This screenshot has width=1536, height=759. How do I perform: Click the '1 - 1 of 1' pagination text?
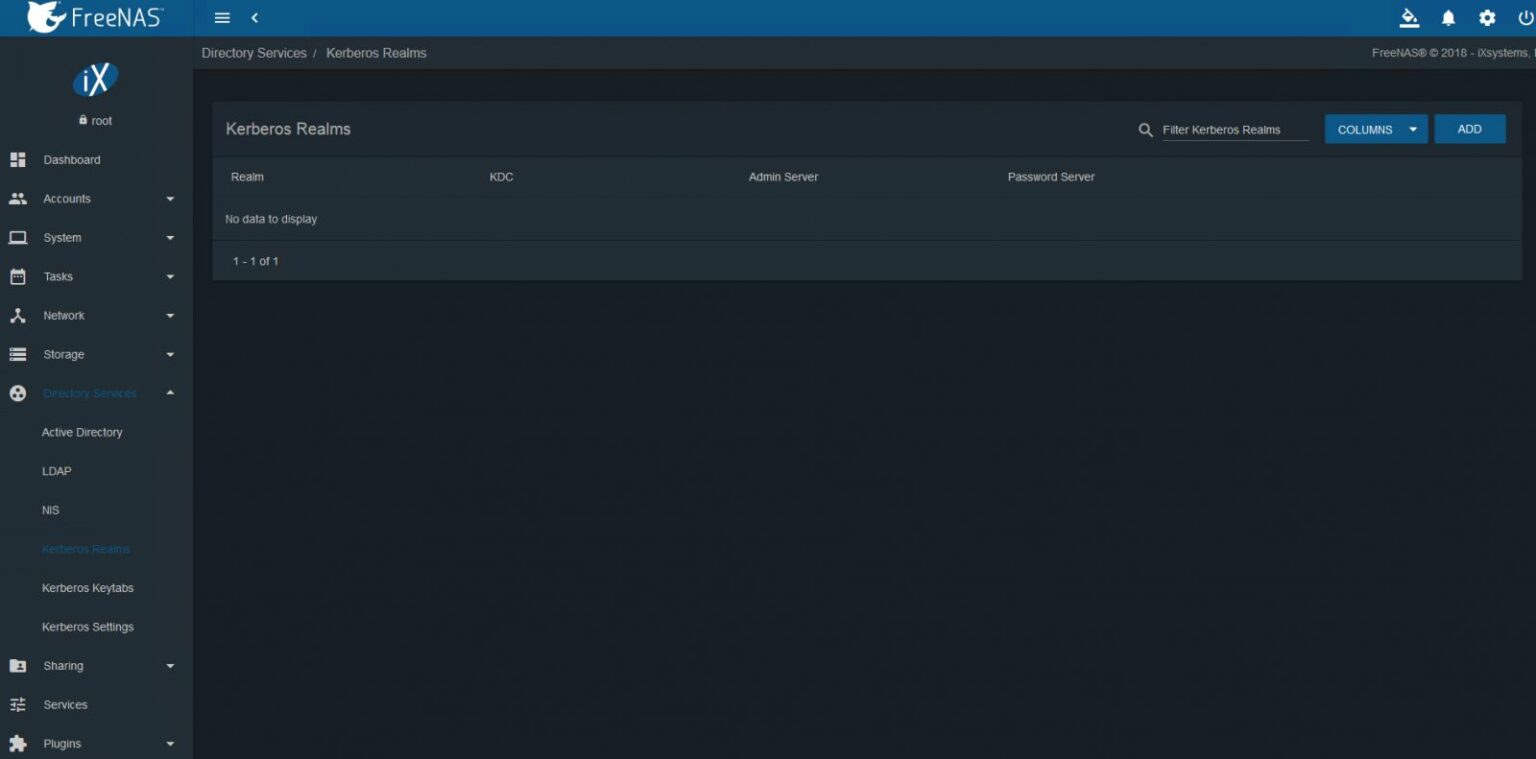coord(256,261)
